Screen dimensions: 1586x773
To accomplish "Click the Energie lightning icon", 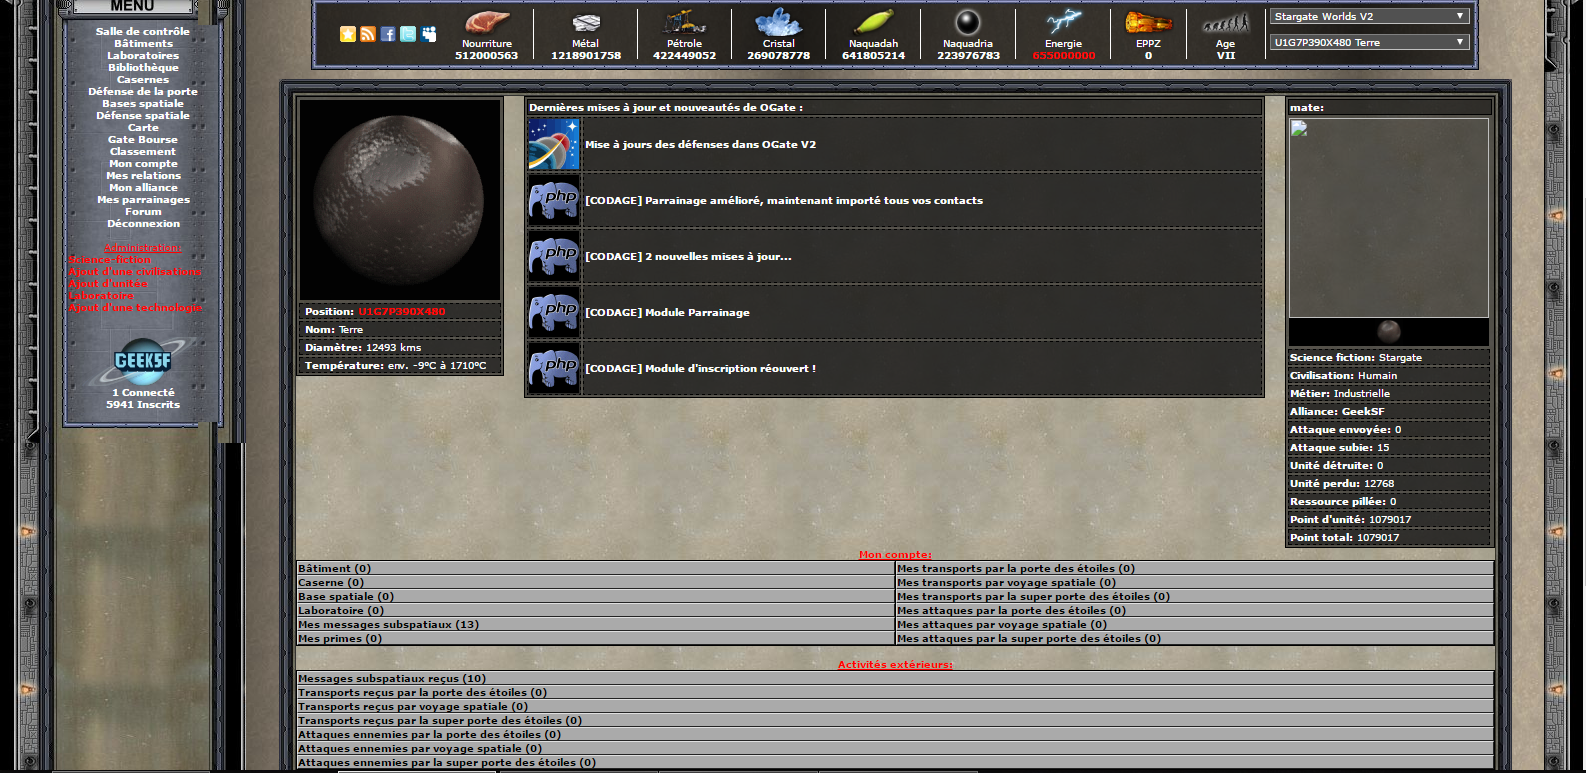I will pos(1064,22).
